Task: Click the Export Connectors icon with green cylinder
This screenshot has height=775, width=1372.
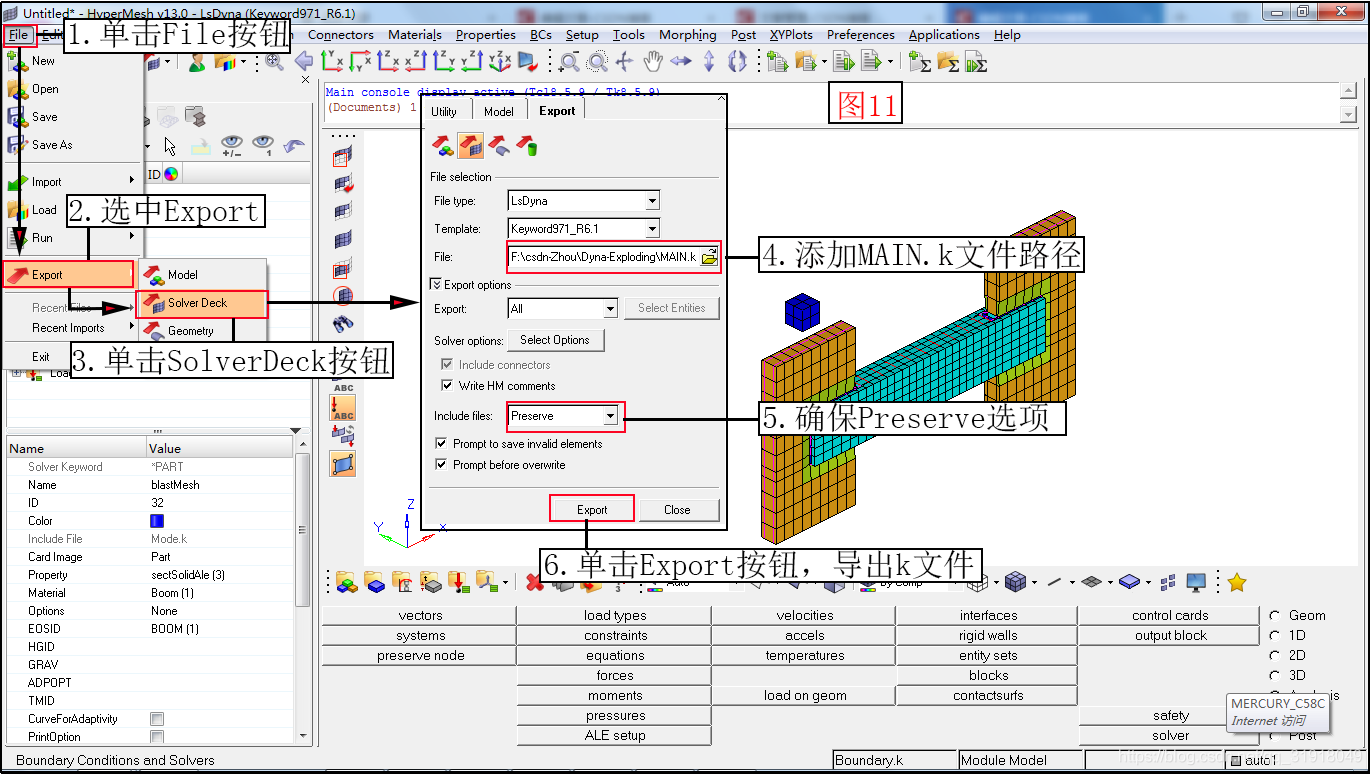Action: [x=526, y=147]
